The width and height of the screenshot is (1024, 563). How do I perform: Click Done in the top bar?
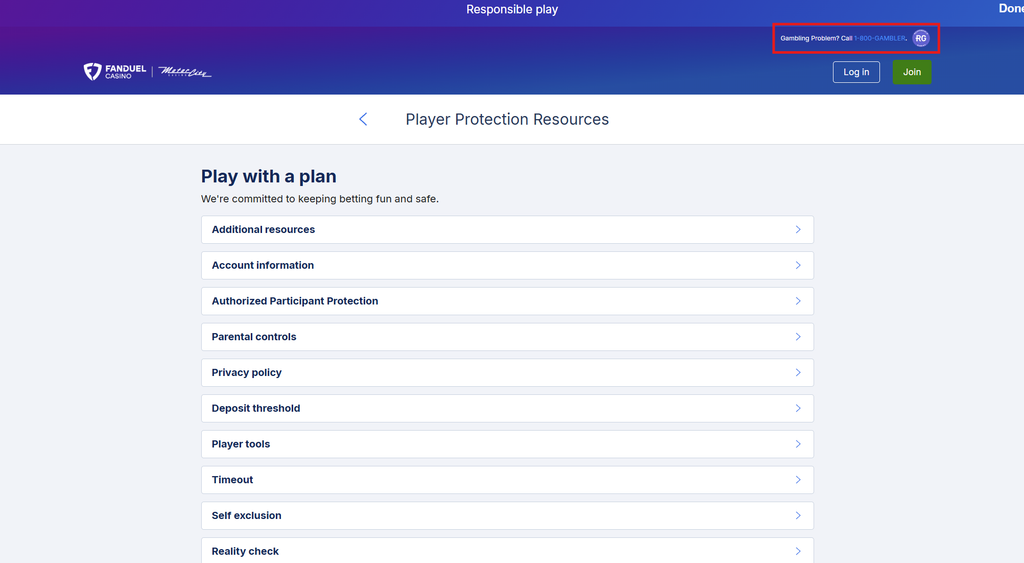[x=1011, y=8]
